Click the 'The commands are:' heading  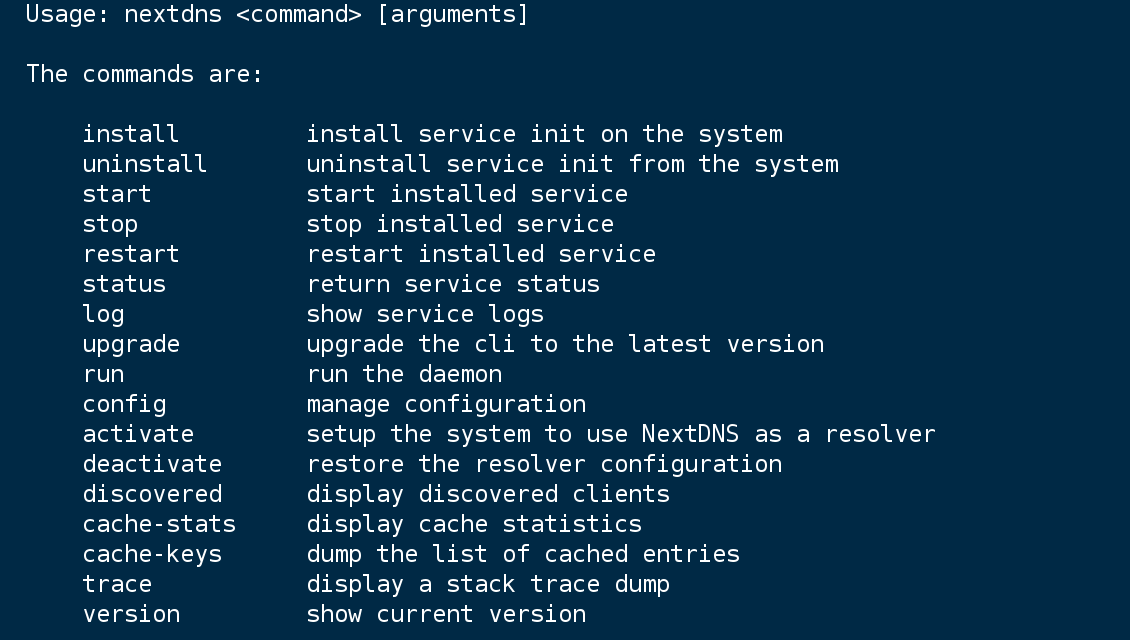144,74
